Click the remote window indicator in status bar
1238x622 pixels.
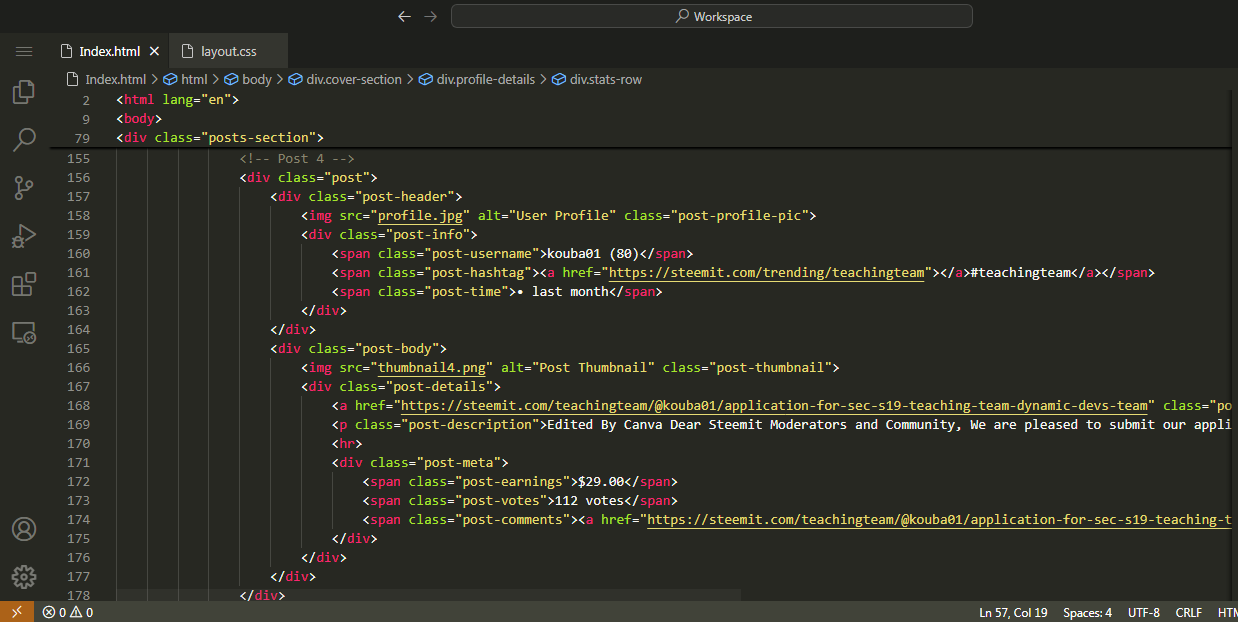point(16,612)
